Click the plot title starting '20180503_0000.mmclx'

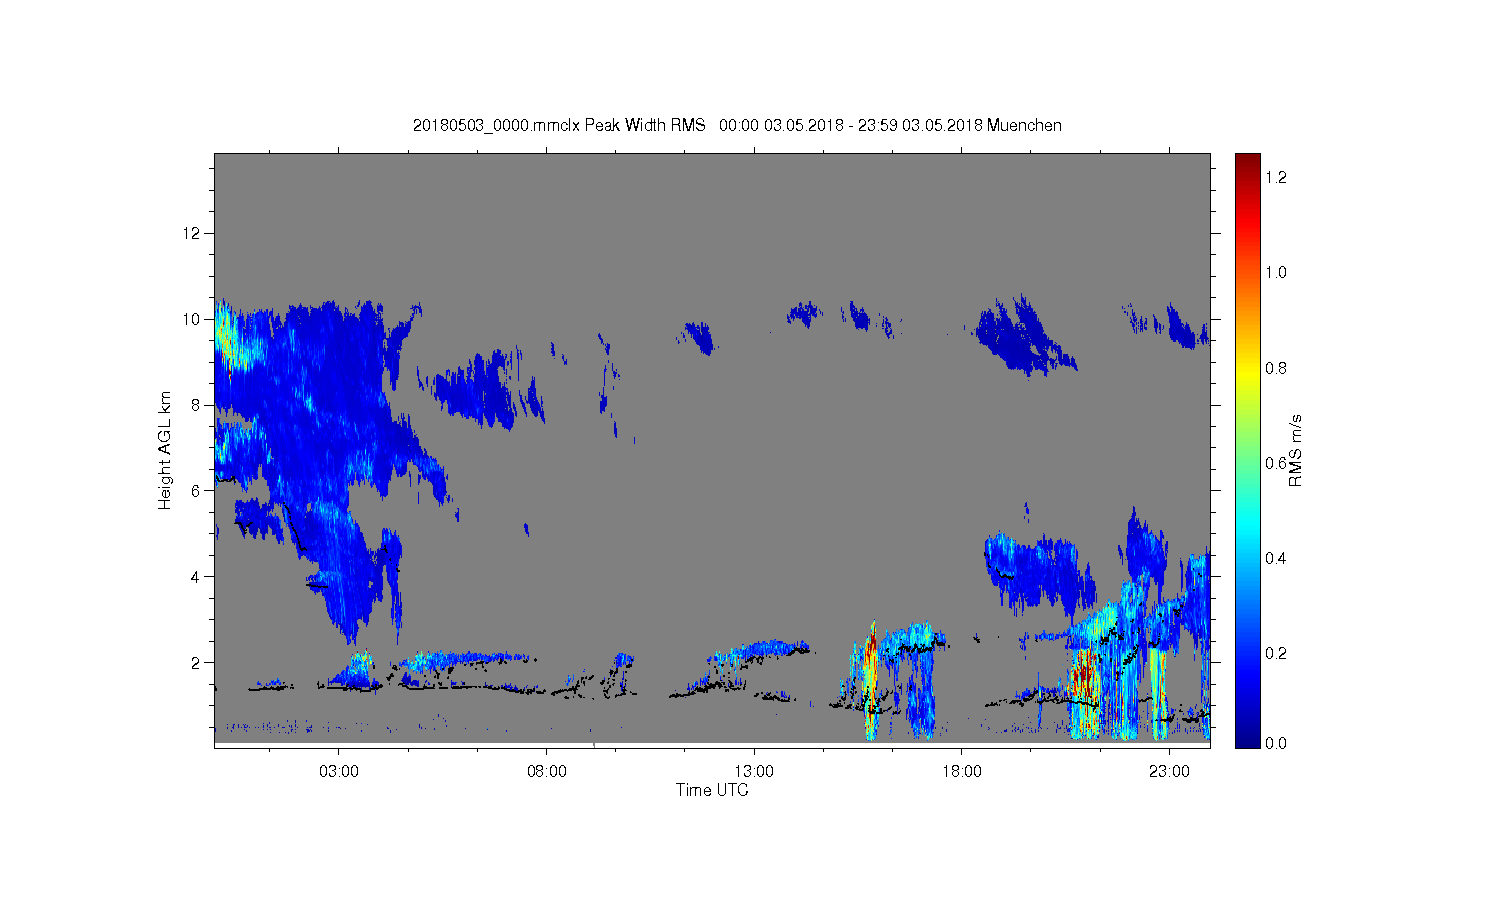(x=737, y=125)
